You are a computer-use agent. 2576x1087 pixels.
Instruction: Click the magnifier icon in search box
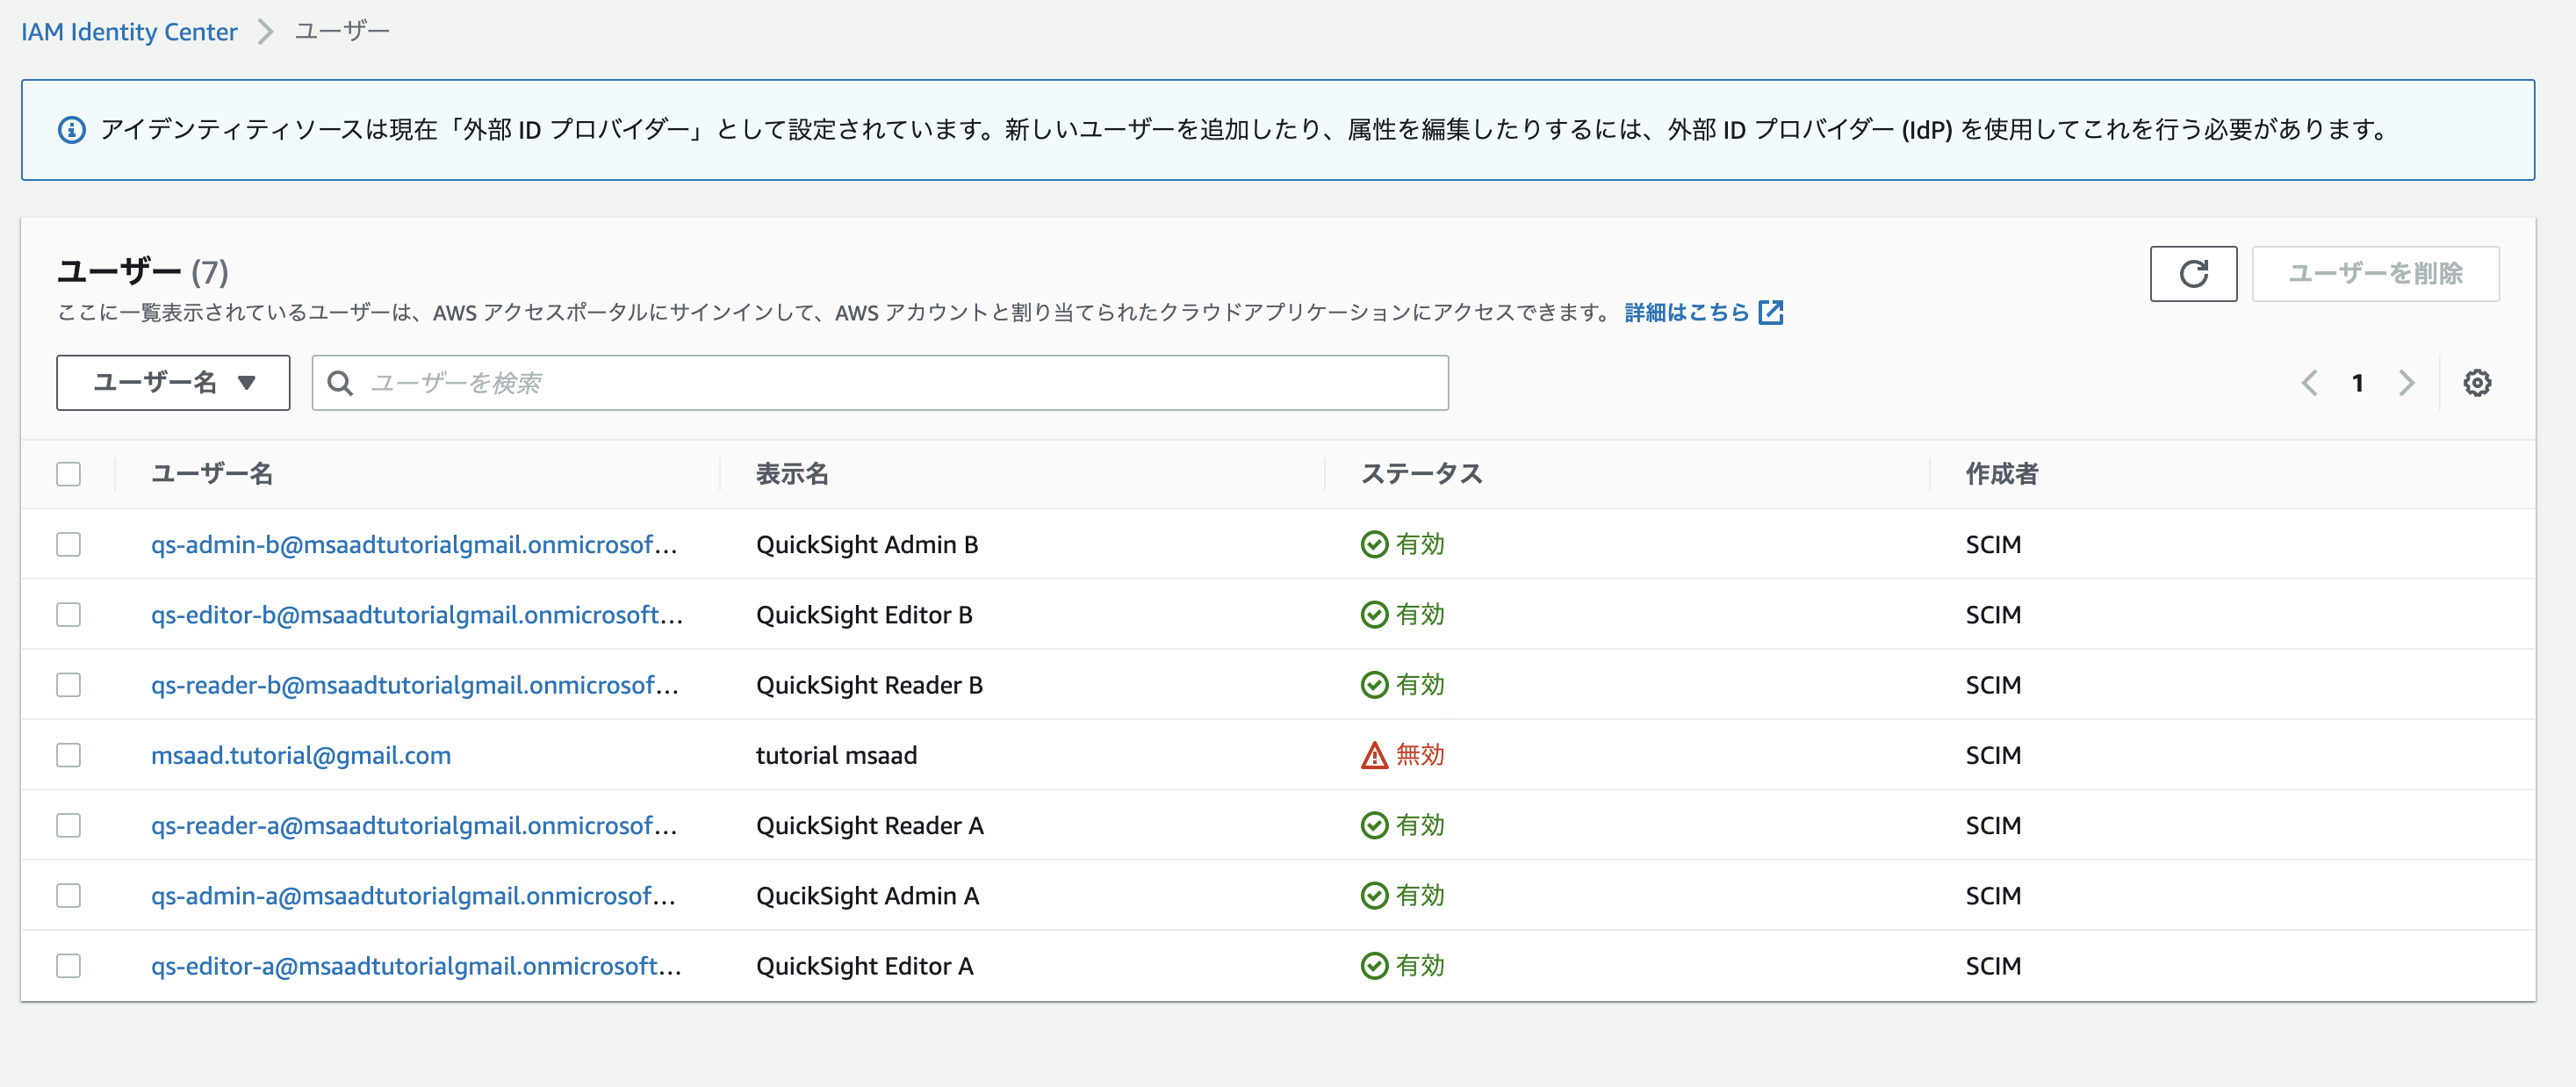click(x=340, y=383)
